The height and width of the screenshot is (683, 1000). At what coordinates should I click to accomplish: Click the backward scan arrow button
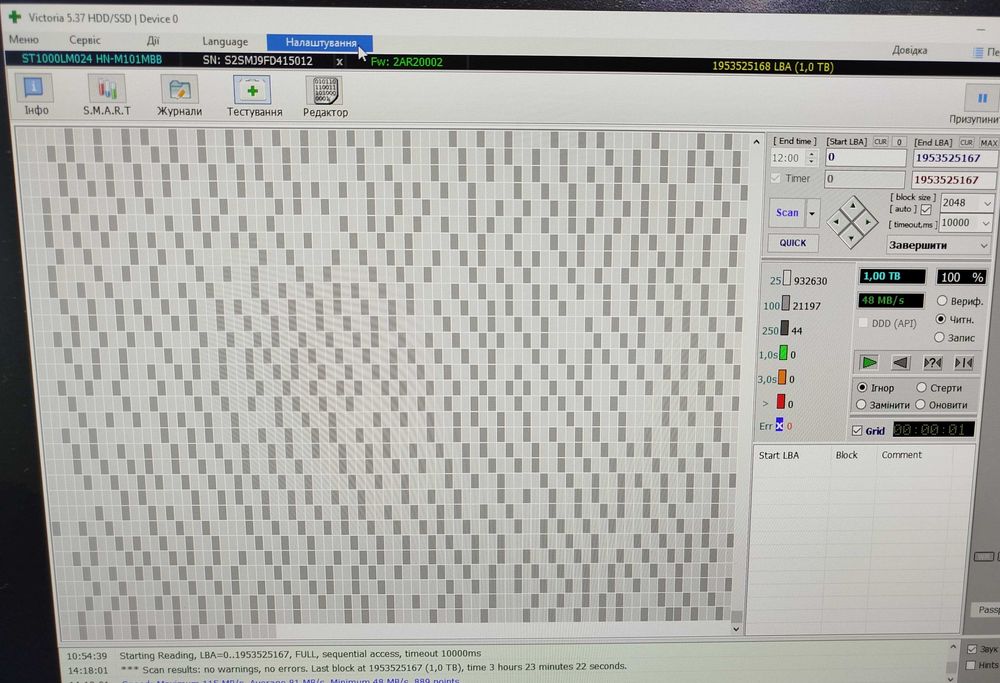pyautogui.click(x=900, y=363)
